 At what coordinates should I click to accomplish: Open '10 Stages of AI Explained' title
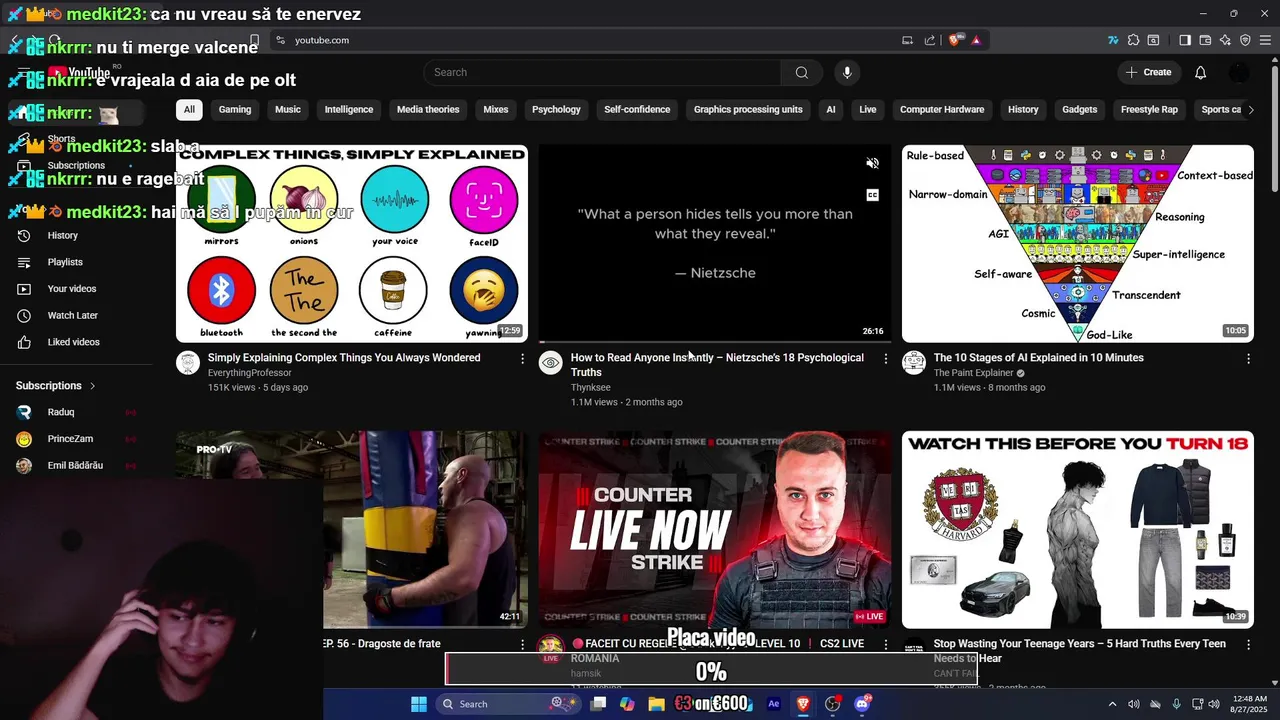point(1038,358)
